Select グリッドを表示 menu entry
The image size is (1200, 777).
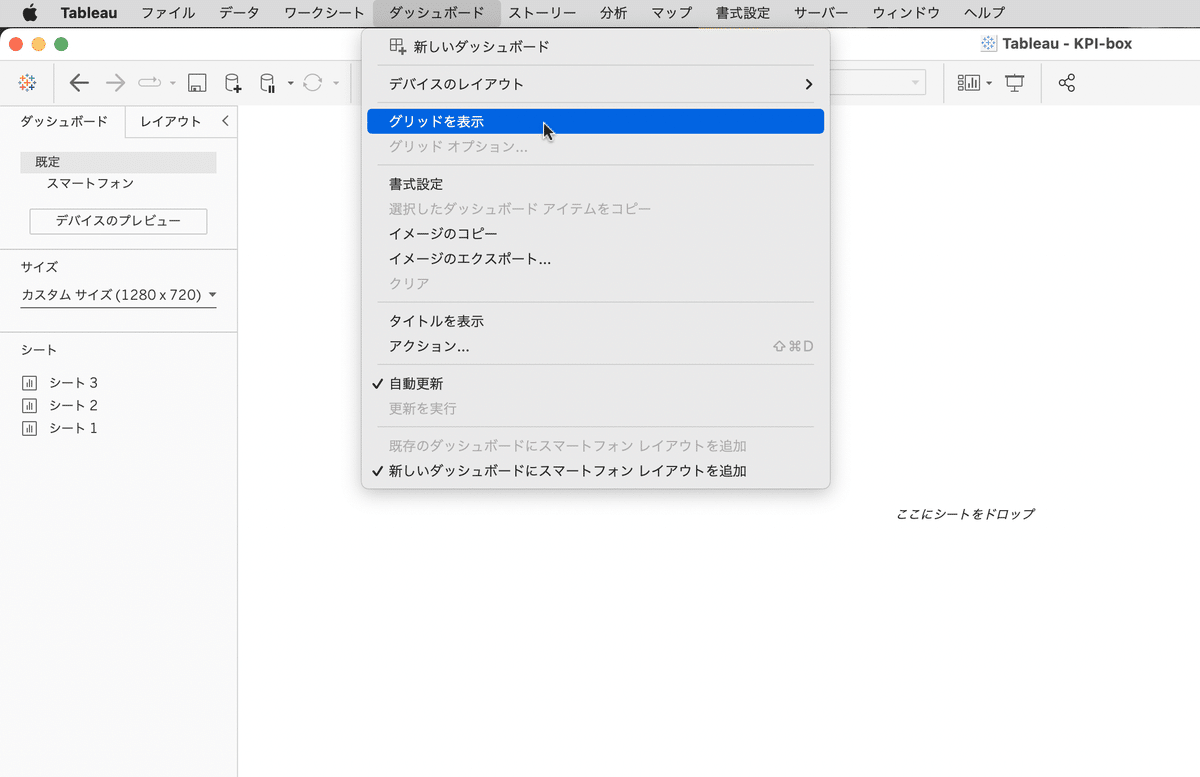(x=595, y=121)
